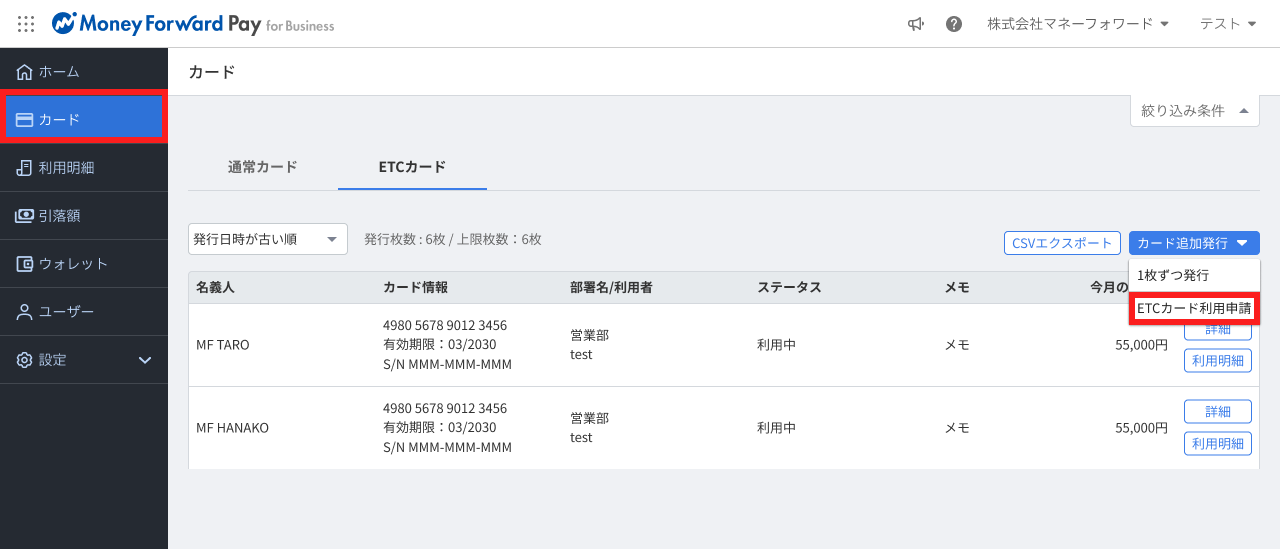Expand the 絞り込み条件 filter panel

coord(1194,111)
